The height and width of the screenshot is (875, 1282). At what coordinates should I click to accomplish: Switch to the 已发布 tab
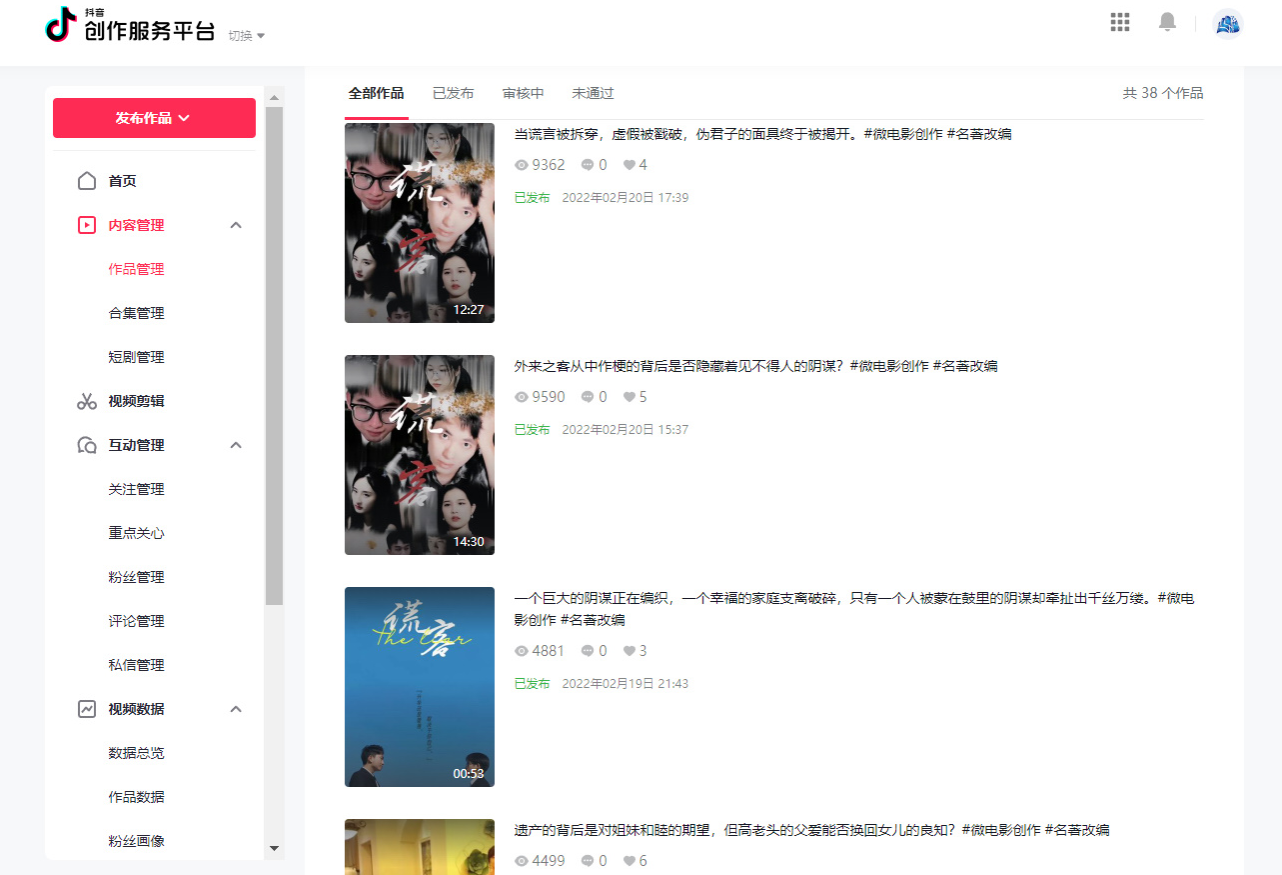(453, 93)
